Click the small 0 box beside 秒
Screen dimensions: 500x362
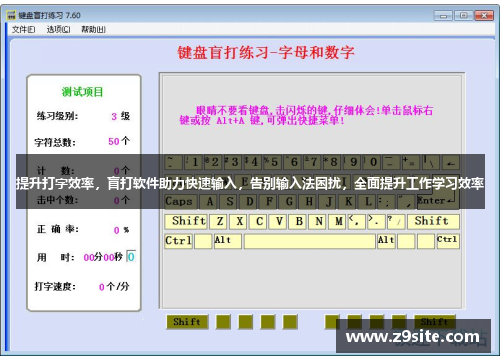(x=131, y=257)
